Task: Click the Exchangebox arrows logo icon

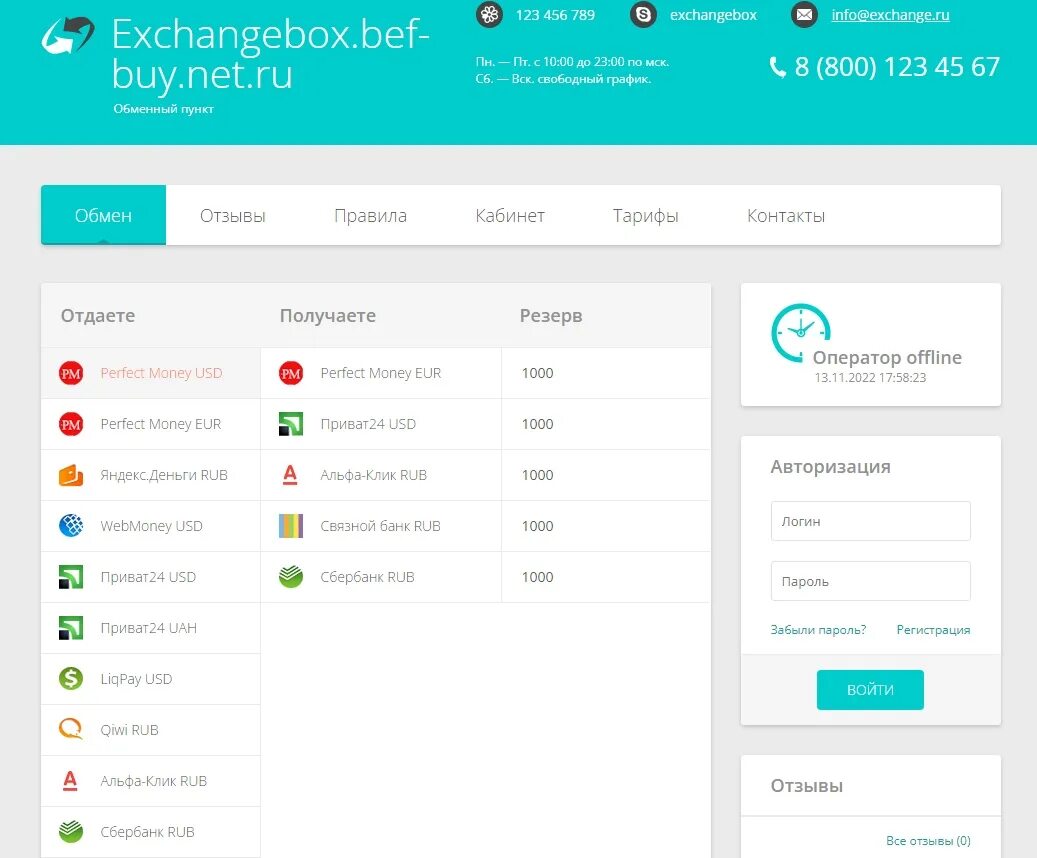Action: (67, 36)
